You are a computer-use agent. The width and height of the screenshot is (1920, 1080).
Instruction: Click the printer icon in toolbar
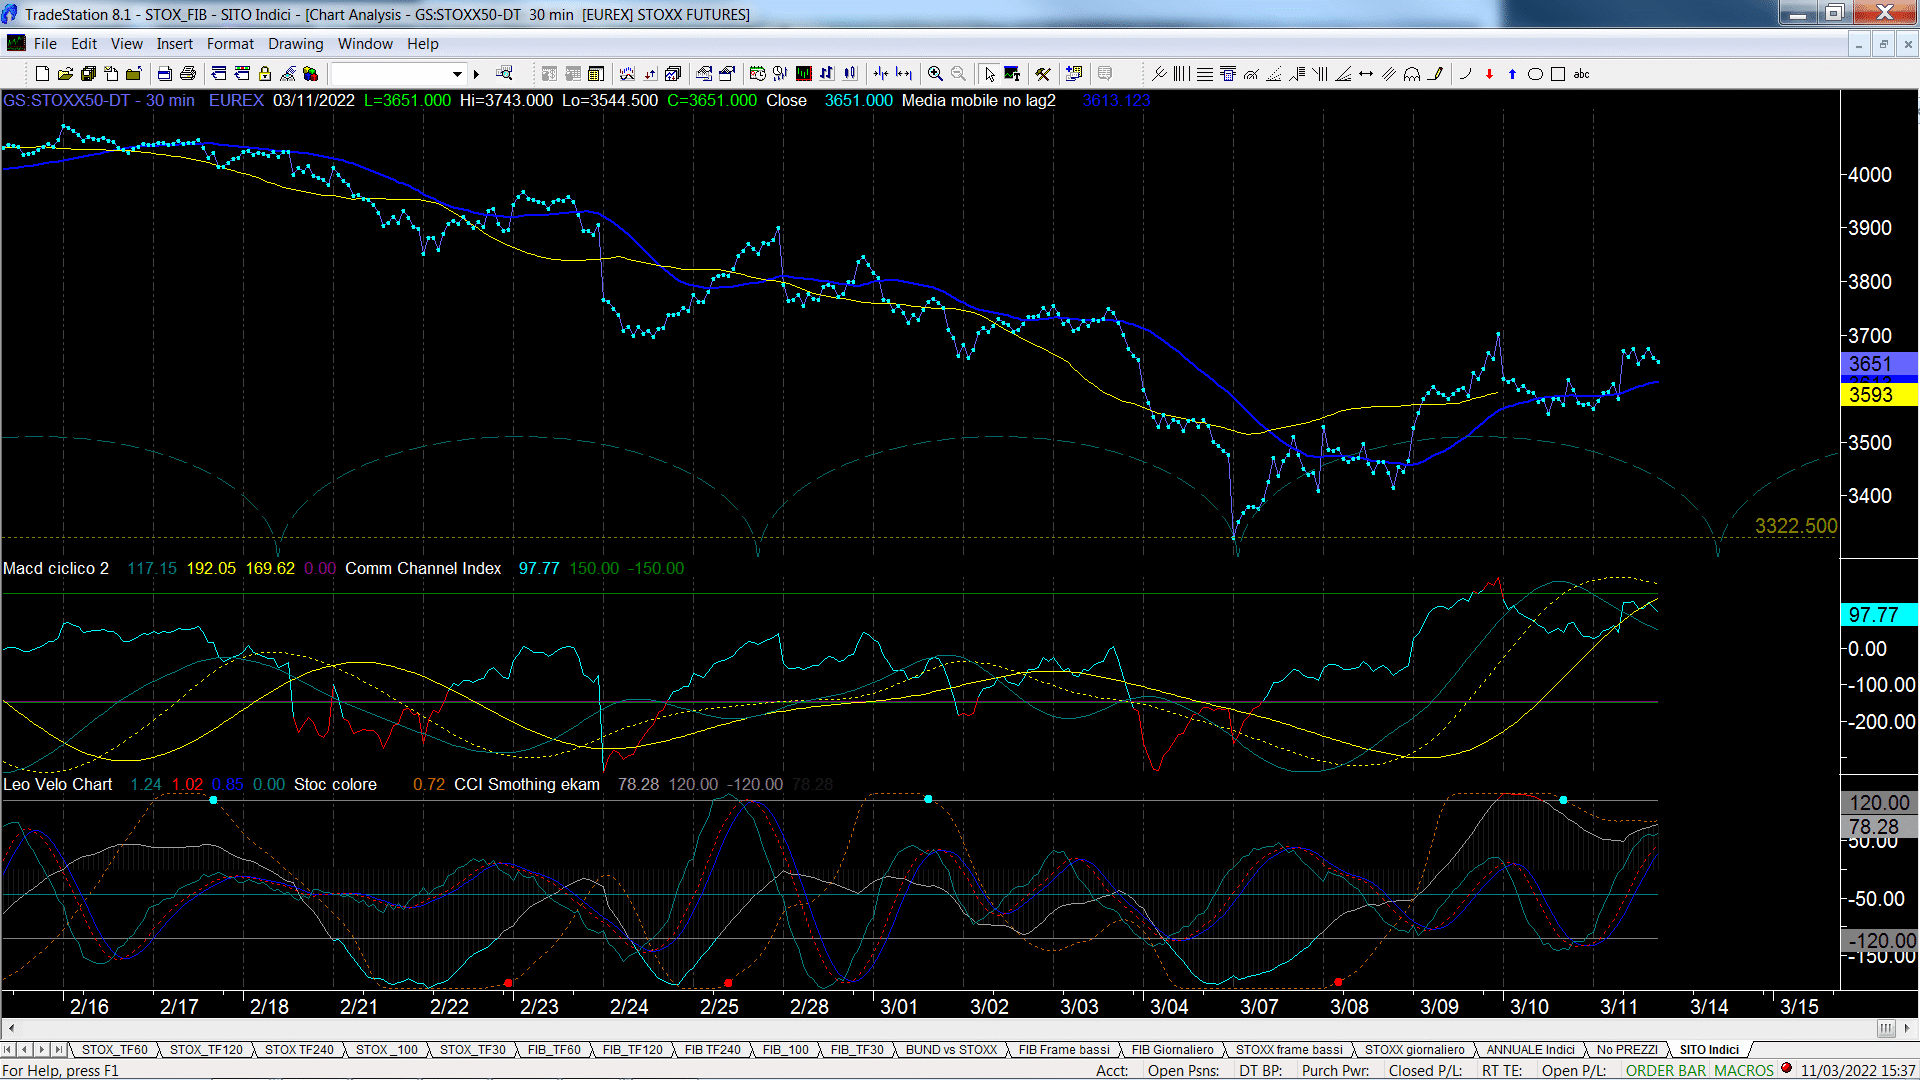pyautogui.click(x=188, y=74)
